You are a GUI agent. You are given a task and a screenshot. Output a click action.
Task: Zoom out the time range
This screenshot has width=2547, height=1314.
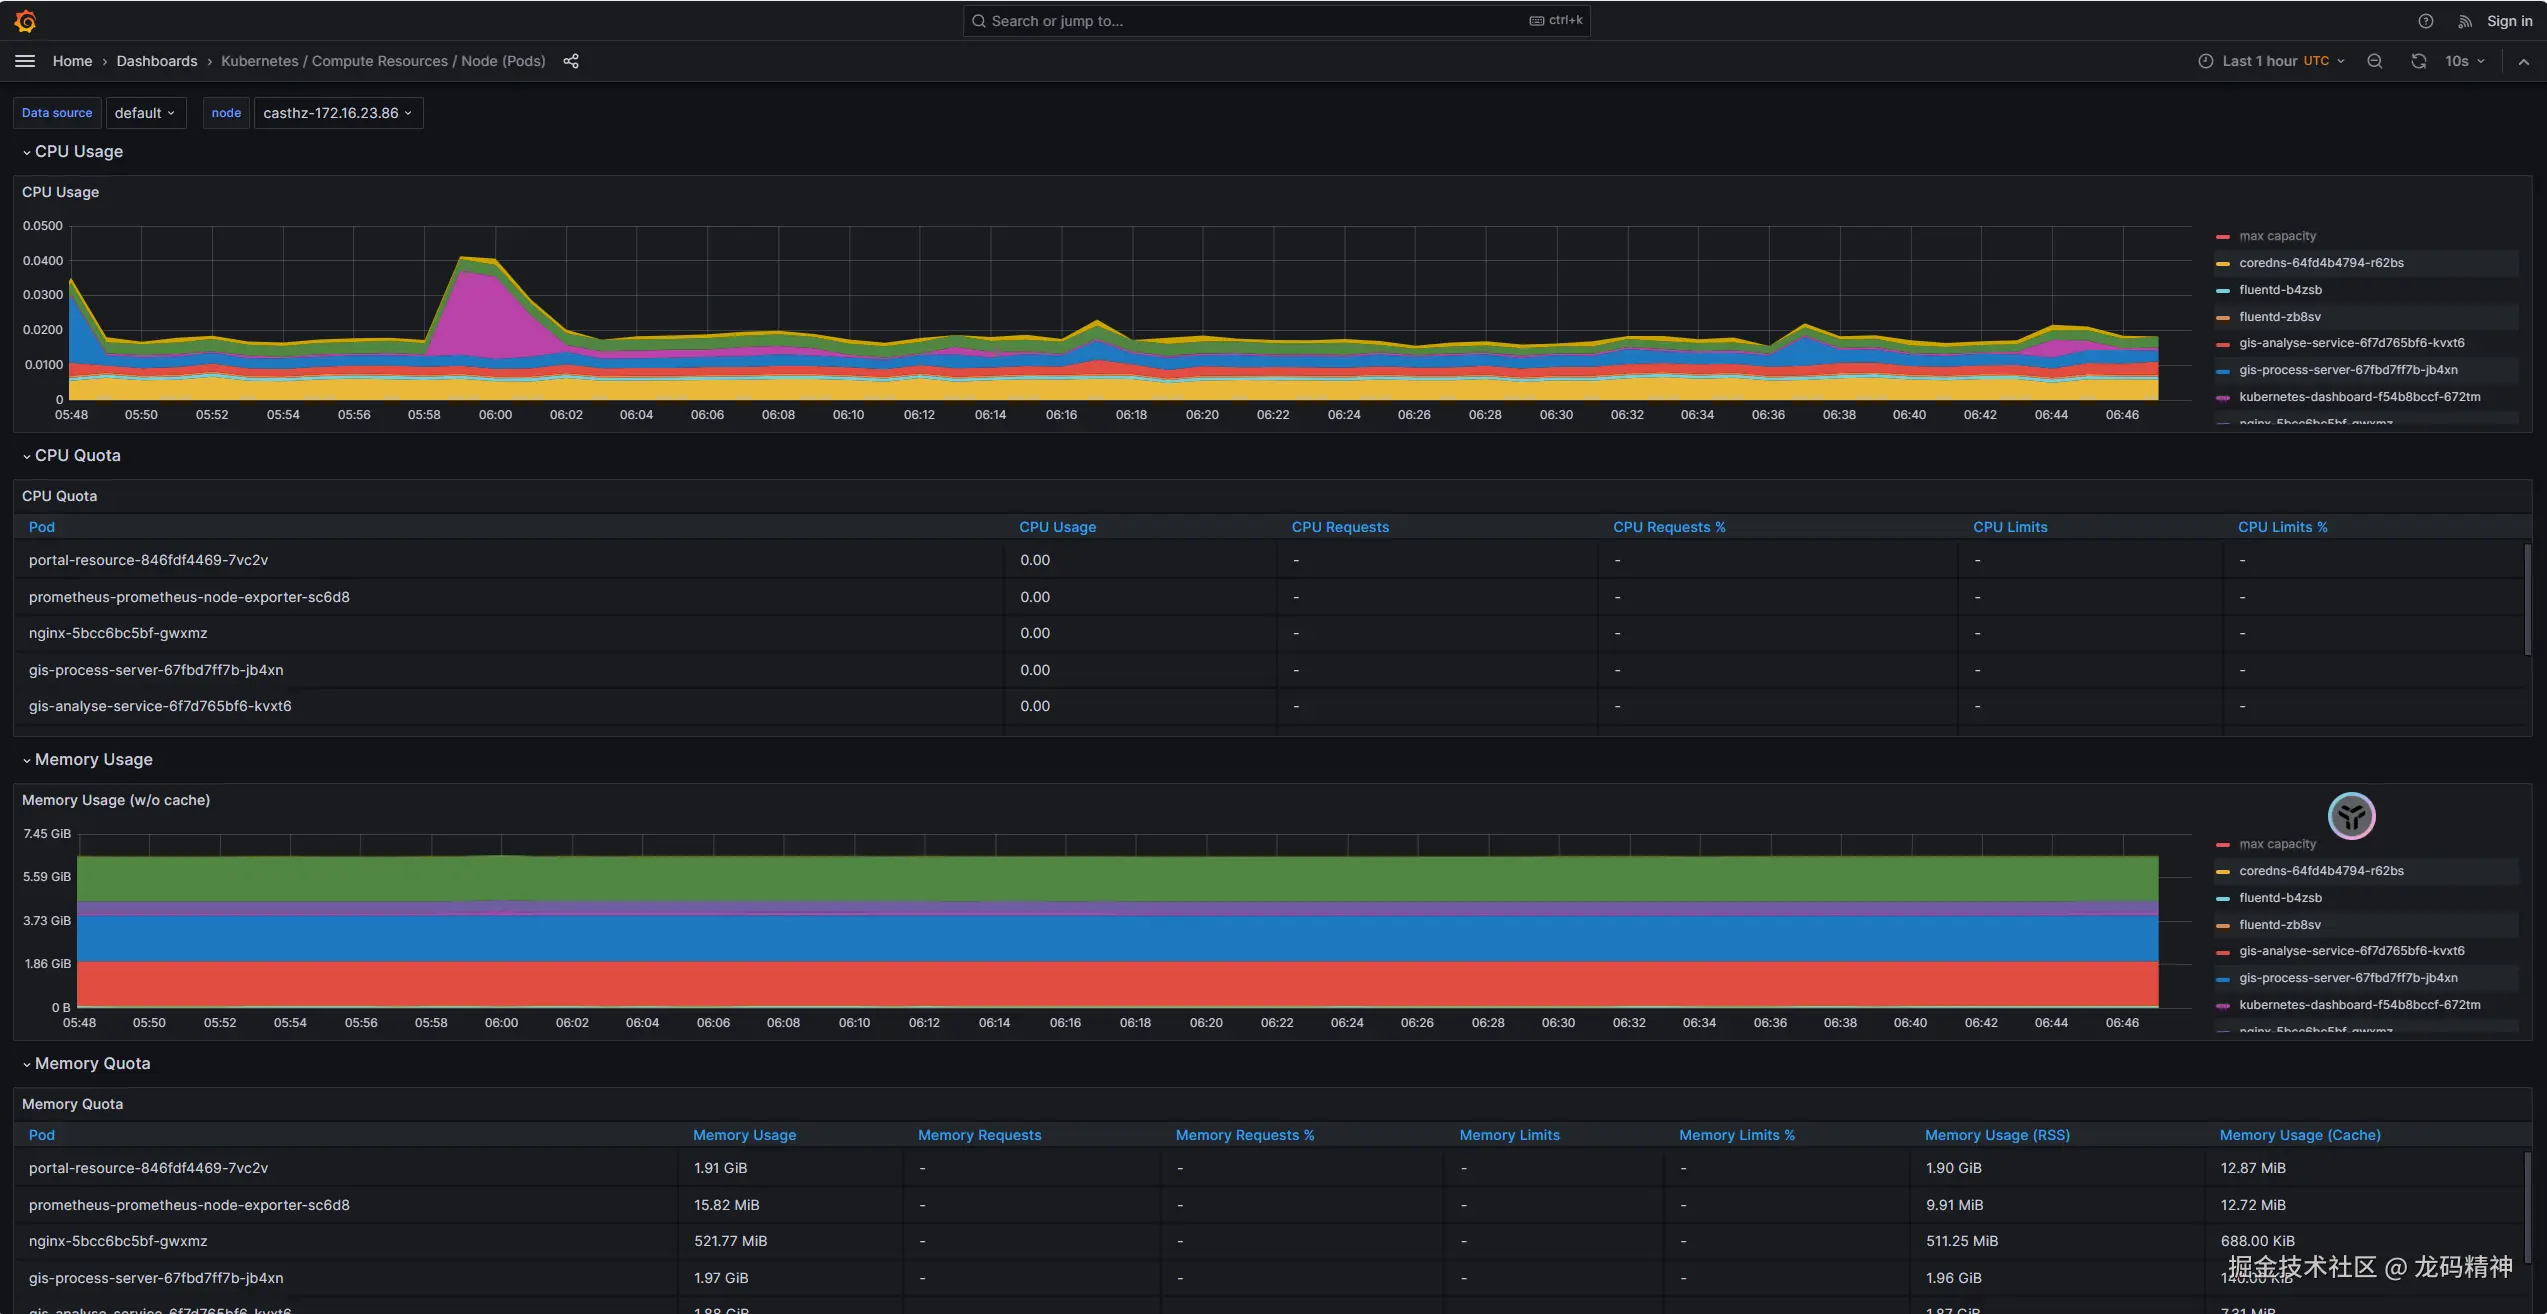click(2374, 61)
